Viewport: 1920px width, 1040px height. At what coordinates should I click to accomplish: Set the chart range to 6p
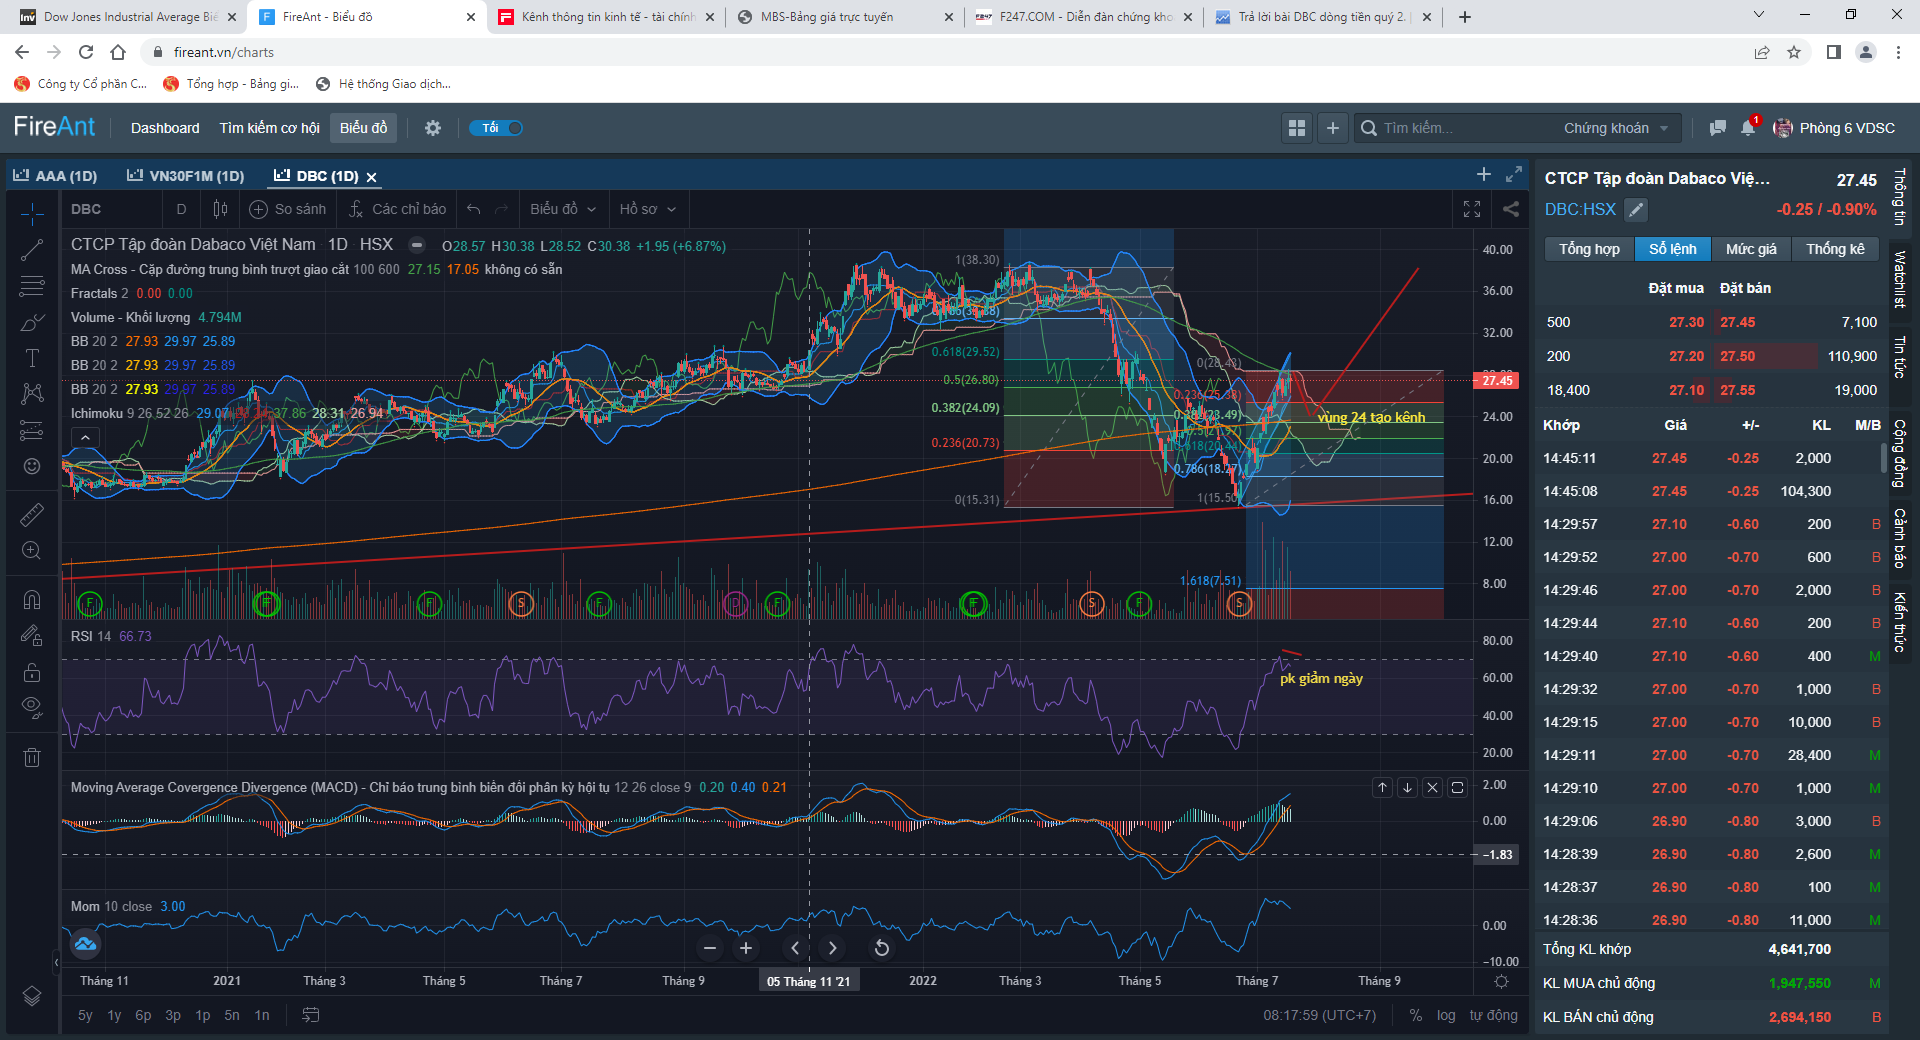[143, 1015]
